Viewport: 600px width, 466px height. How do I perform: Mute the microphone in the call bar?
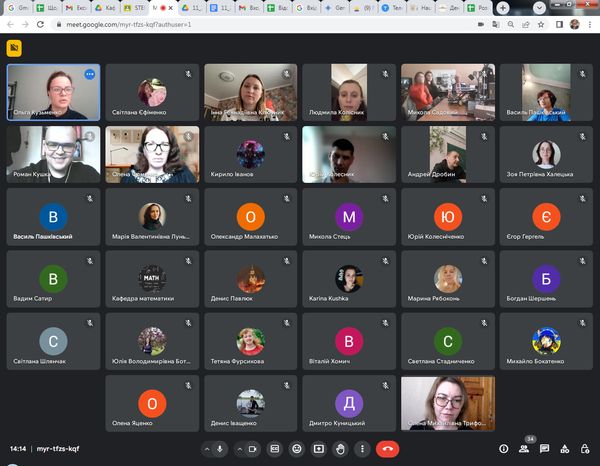click(x=219, y=449)
